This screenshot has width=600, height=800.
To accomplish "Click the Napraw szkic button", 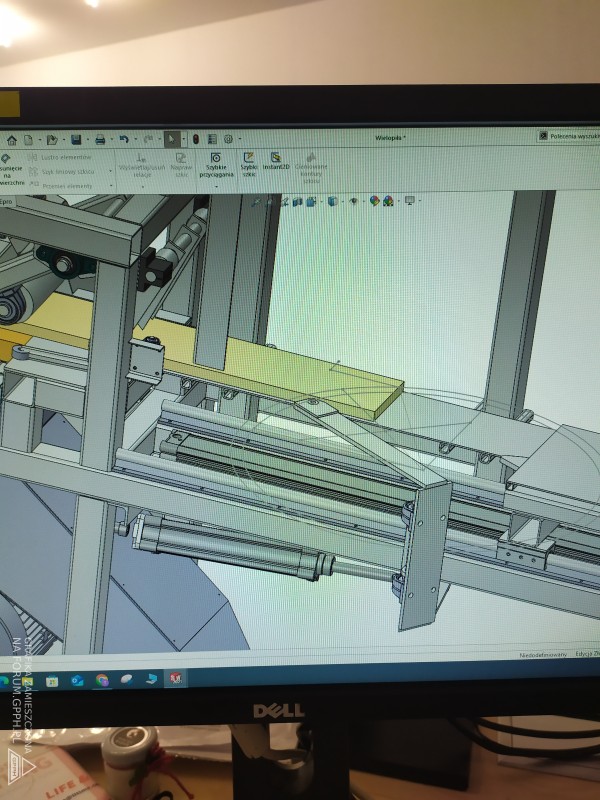I will (181, 163).
